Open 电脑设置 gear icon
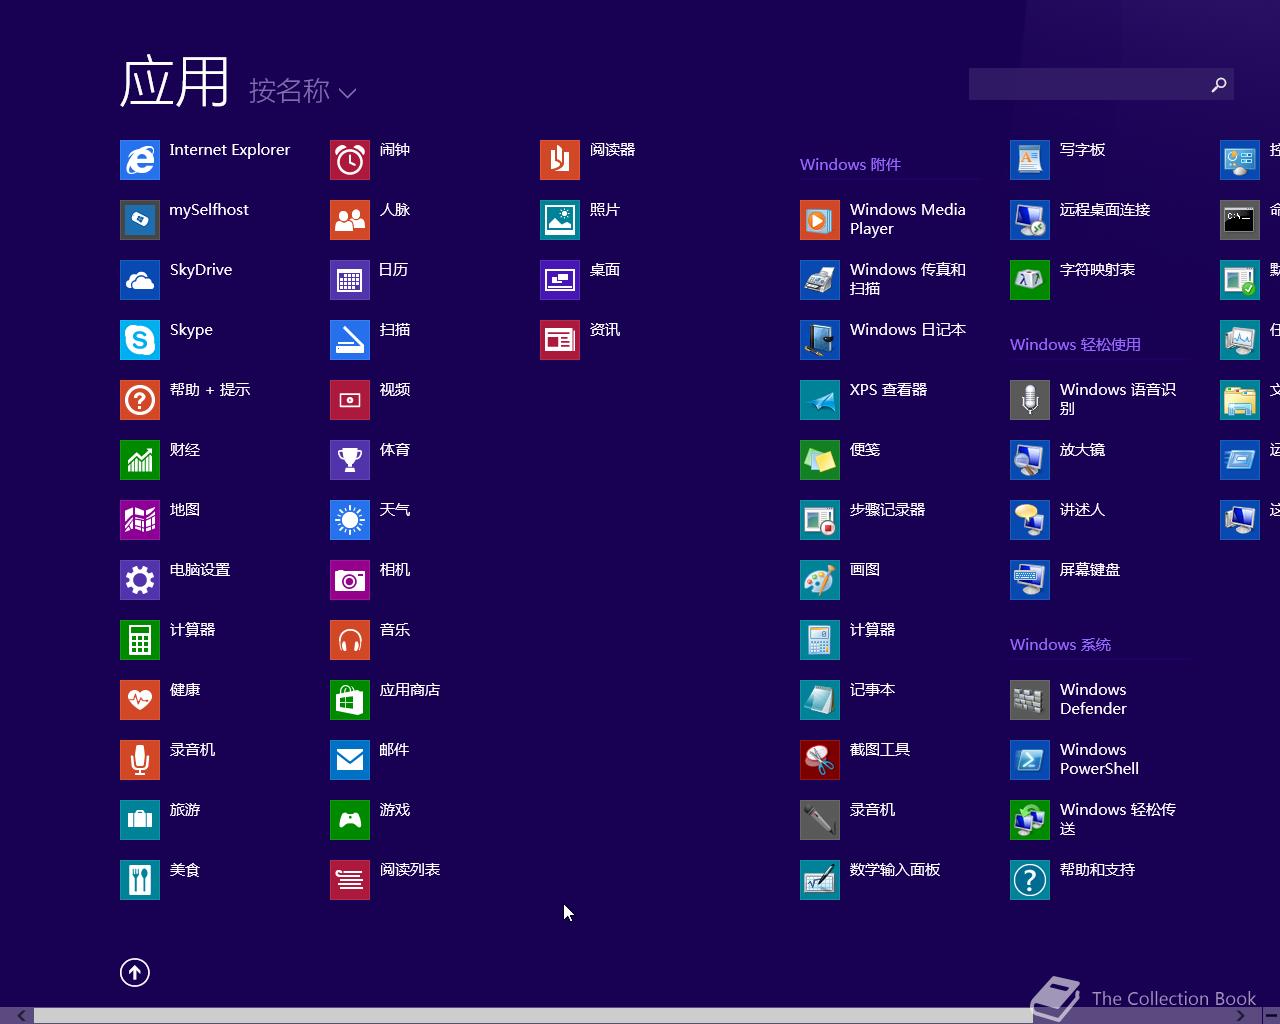The width and height of the screenshot is (1280, 1024). [140, 580]
